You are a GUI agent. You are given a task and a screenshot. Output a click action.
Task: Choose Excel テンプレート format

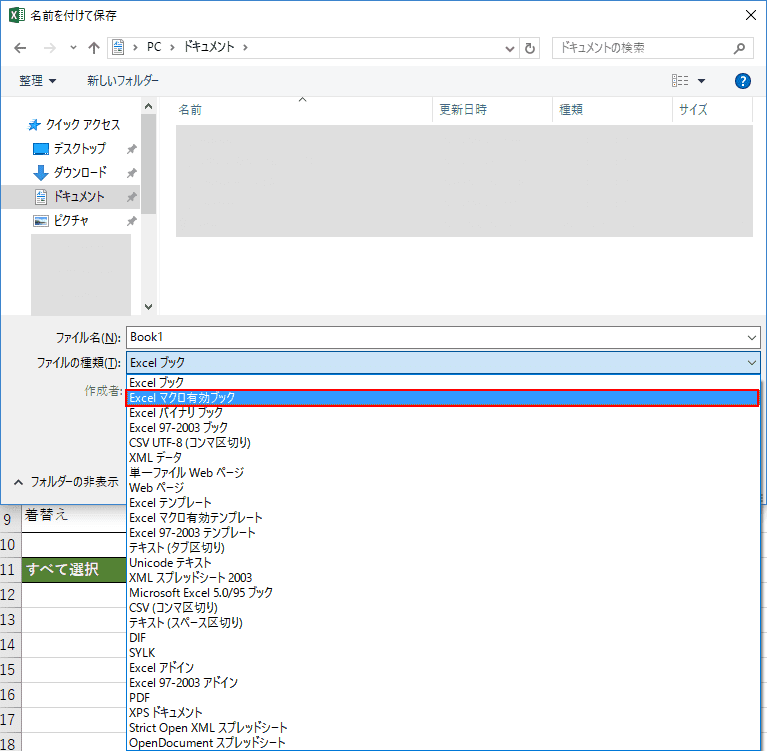pos(443,503)
